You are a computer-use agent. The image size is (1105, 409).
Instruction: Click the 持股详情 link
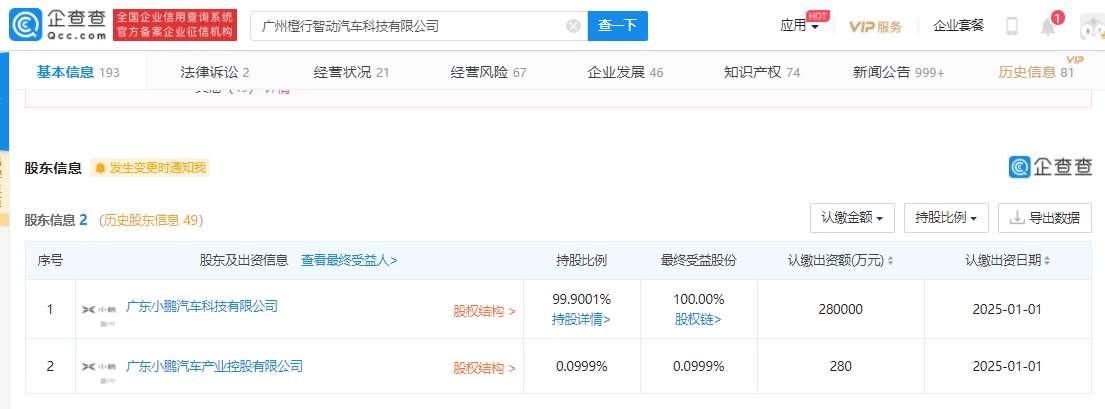pyautogui.click(x=581, y=319)
